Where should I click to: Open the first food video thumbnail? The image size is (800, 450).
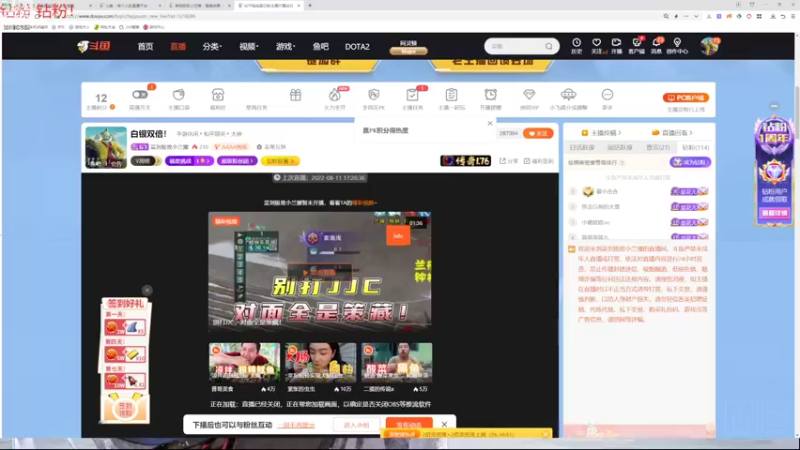(x=244, y=363)
